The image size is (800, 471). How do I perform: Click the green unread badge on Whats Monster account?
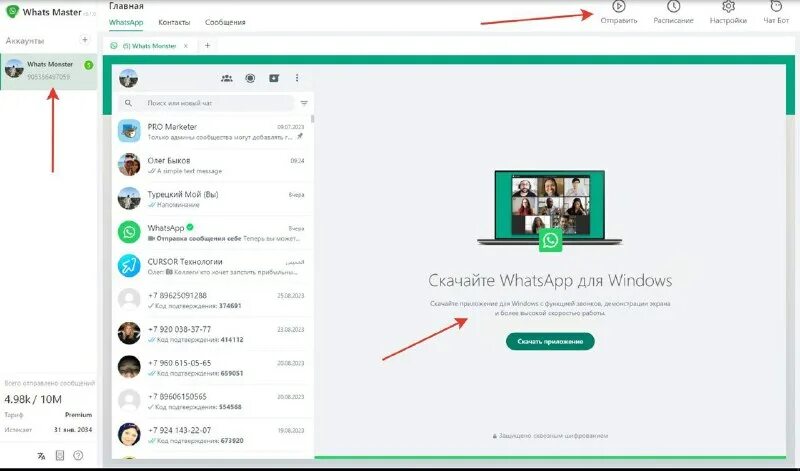click(x=89, y=65)
